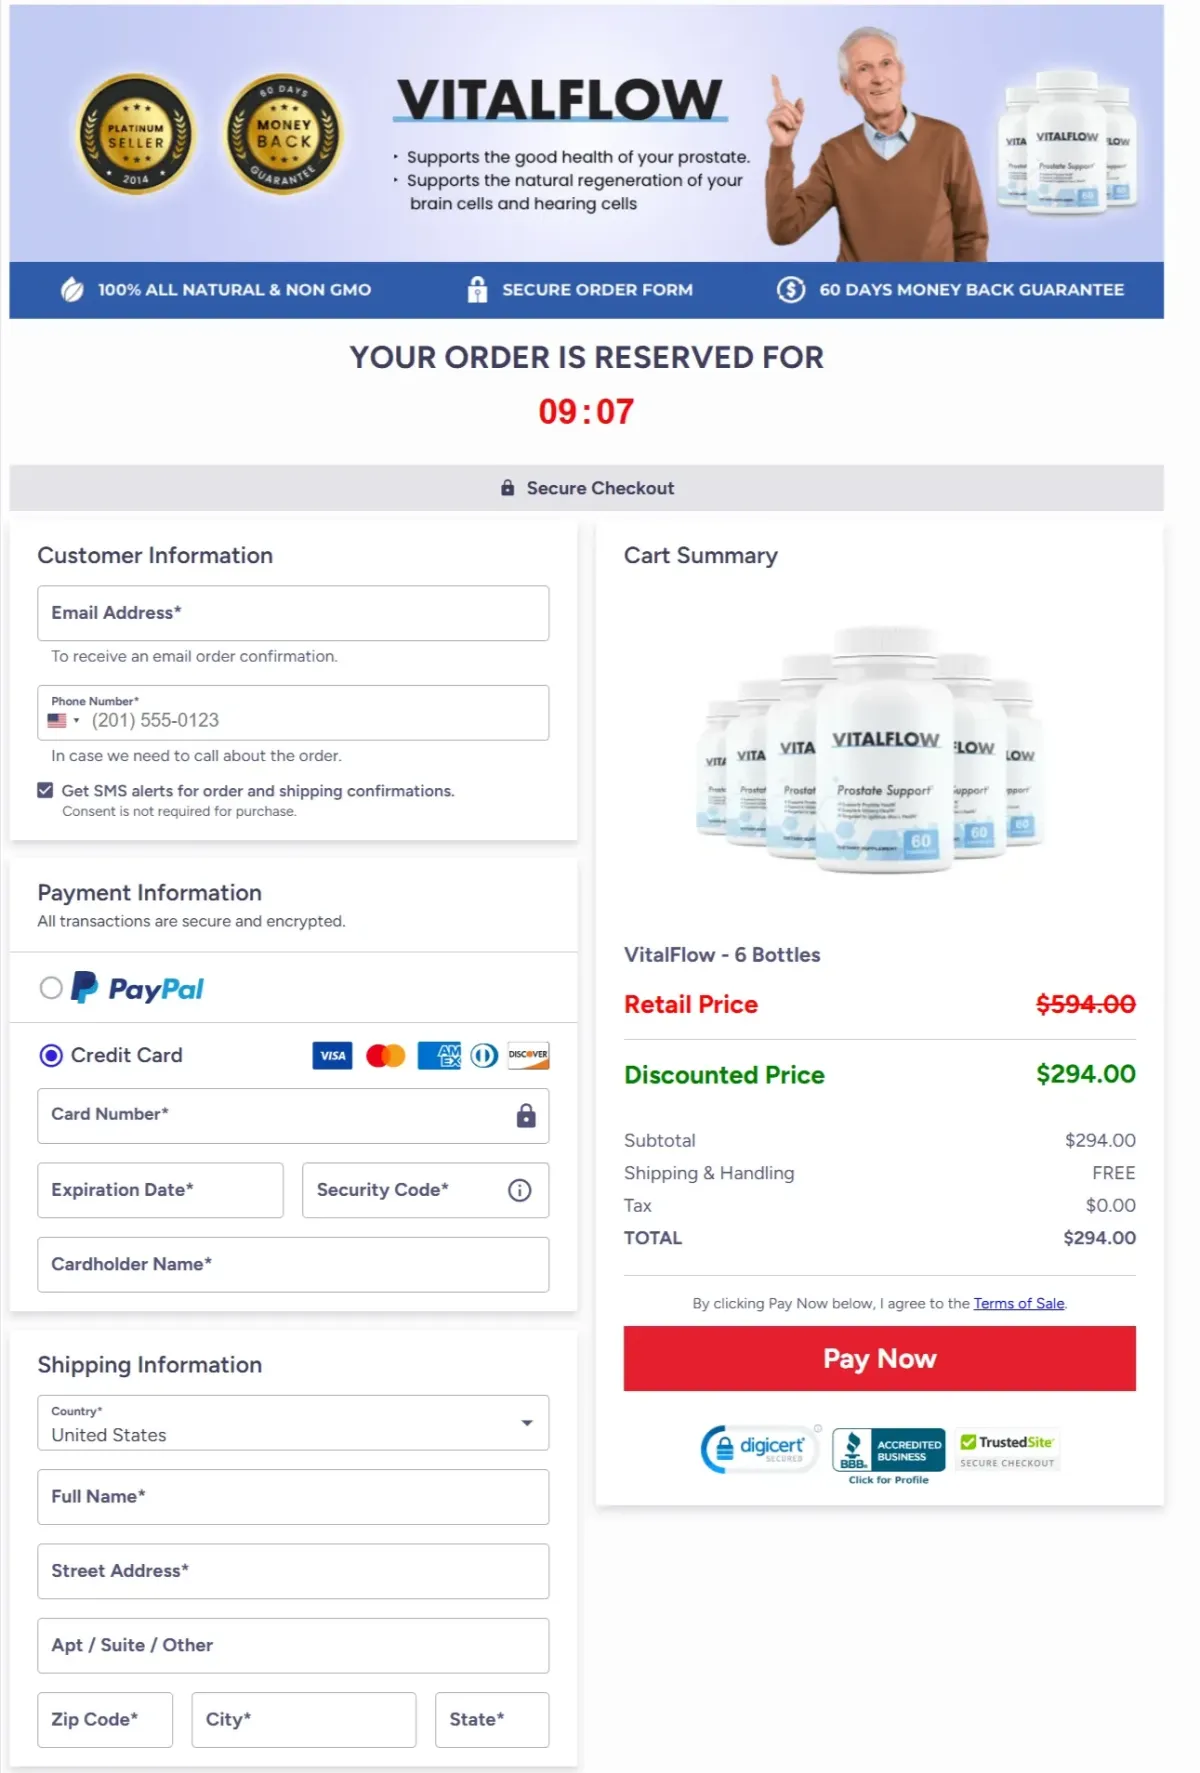Click the Secure Checkout bar
Viewport: 1200px width, 1773px height.
pyautogui.click(x=588, y=488)
